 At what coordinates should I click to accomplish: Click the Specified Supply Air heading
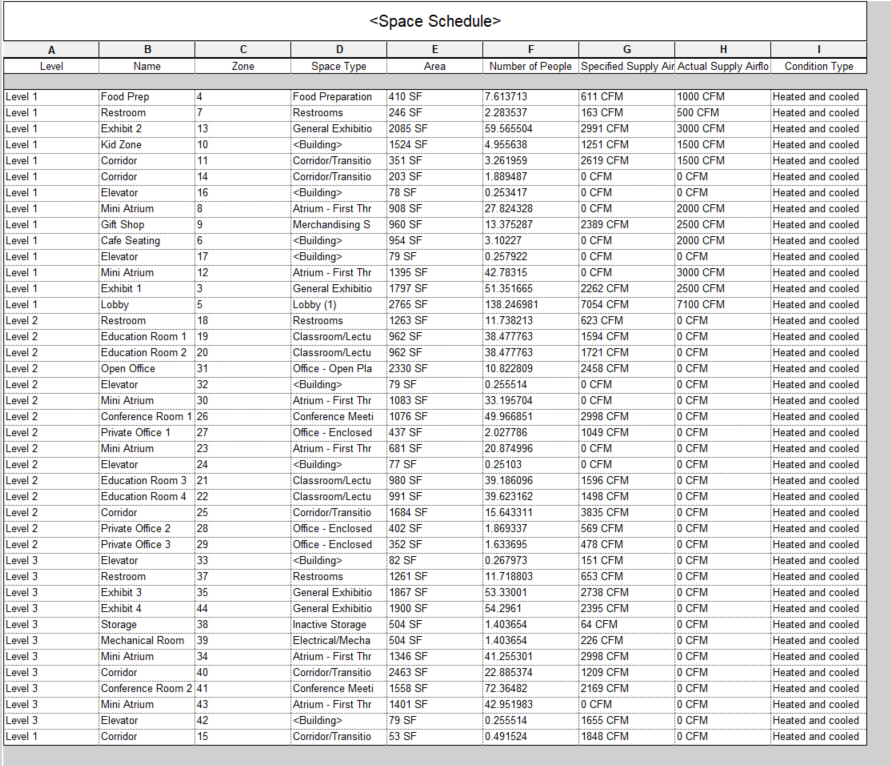627,66
